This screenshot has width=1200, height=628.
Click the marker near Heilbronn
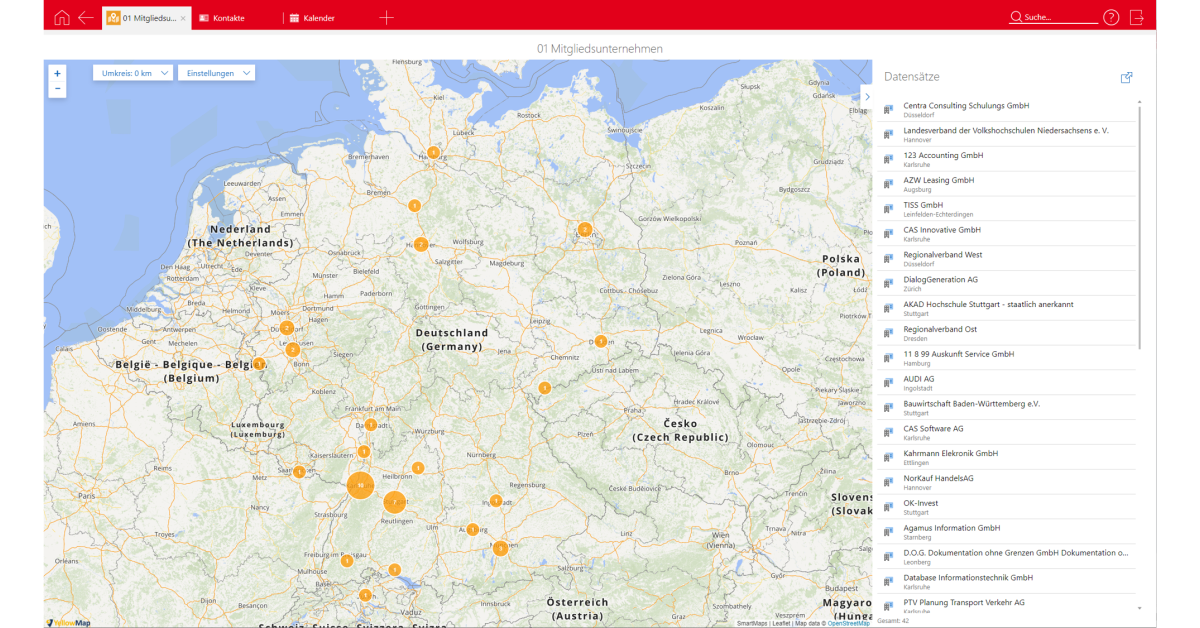click(x=418, y=468)
